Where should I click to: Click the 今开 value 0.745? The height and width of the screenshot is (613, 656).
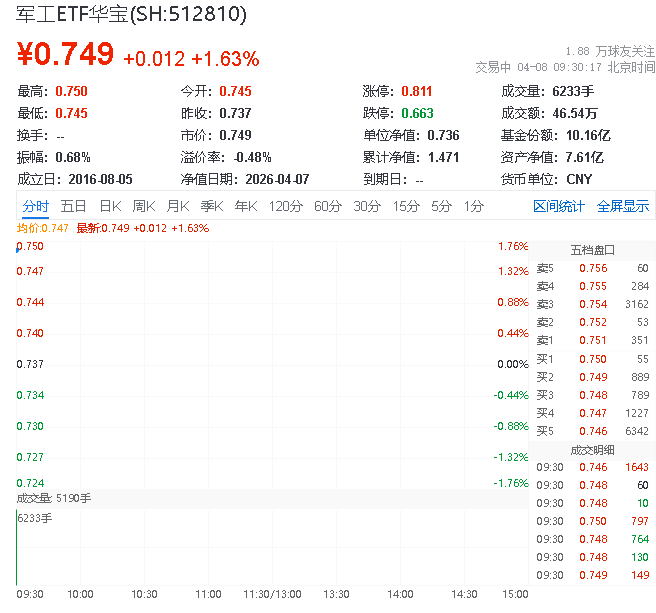point(236,91)
